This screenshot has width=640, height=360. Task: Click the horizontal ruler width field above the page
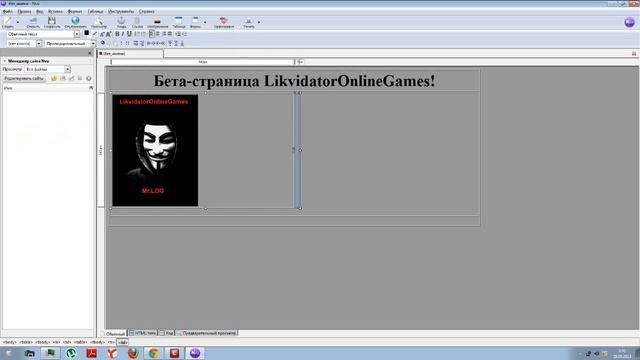[202, 62]
